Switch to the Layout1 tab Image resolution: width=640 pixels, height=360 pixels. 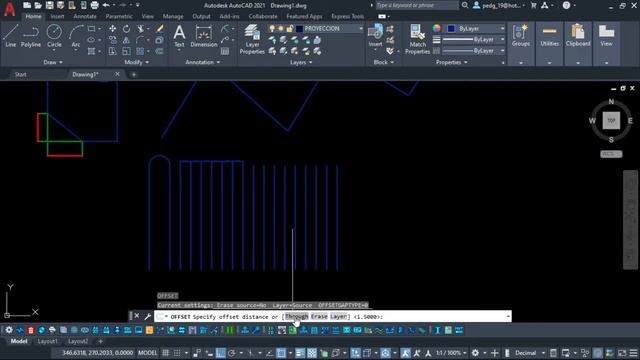pos(48,341)
